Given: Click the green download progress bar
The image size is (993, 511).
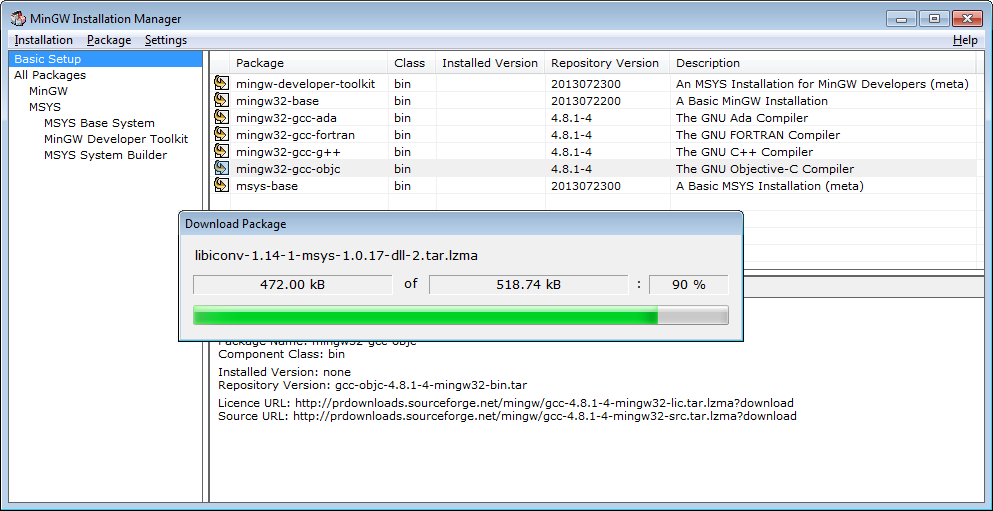Looking at the screenshot, I should tap(460, 315).
